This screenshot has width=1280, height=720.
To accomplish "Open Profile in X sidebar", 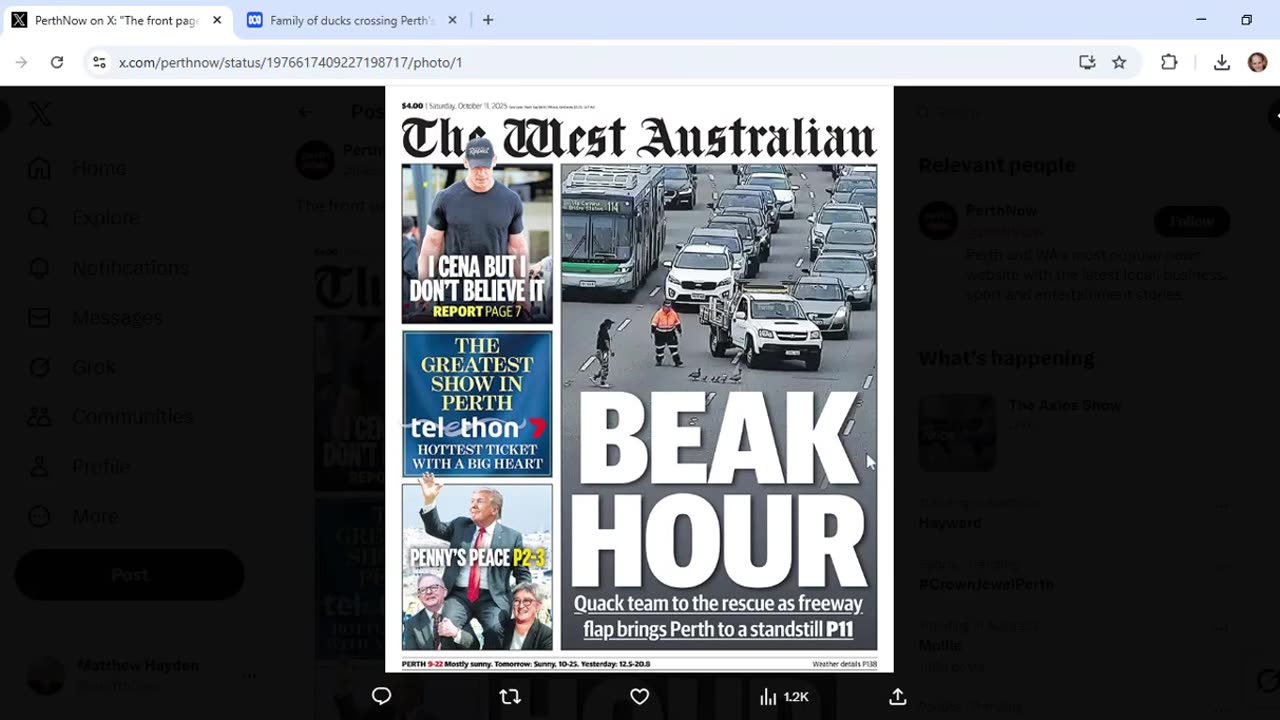I will (79, 466).
